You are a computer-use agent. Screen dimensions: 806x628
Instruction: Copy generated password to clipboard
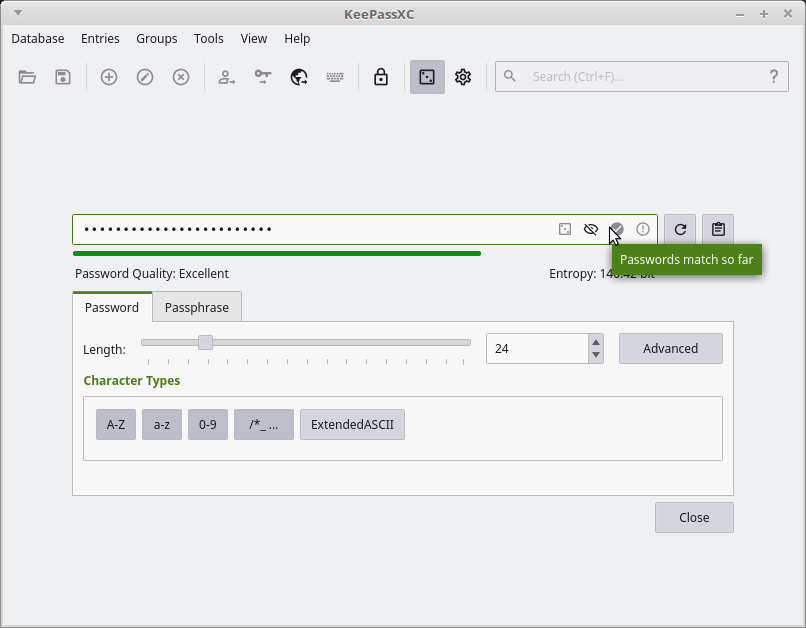pyautogui.click(x=718, y=229)
